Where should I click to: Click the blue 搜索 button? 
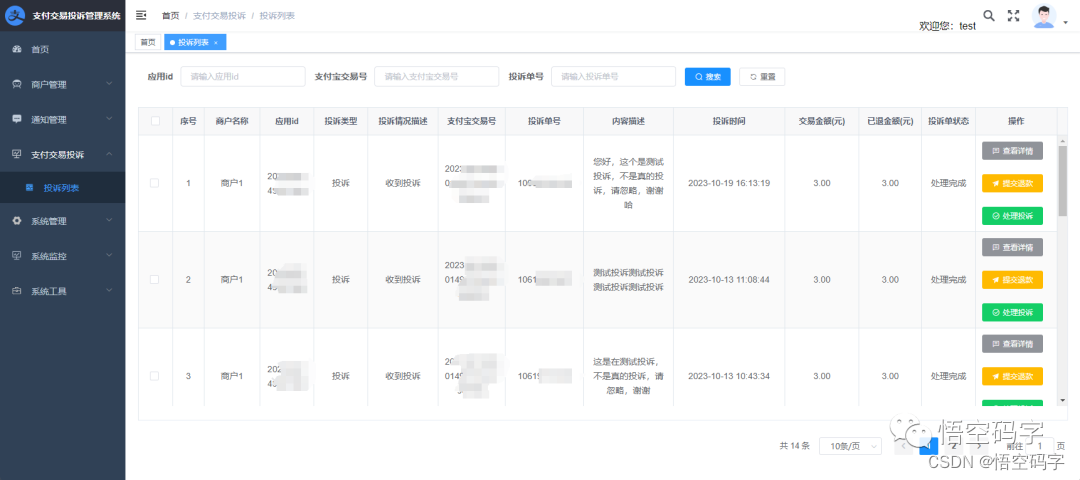click(x=707, y=76)
